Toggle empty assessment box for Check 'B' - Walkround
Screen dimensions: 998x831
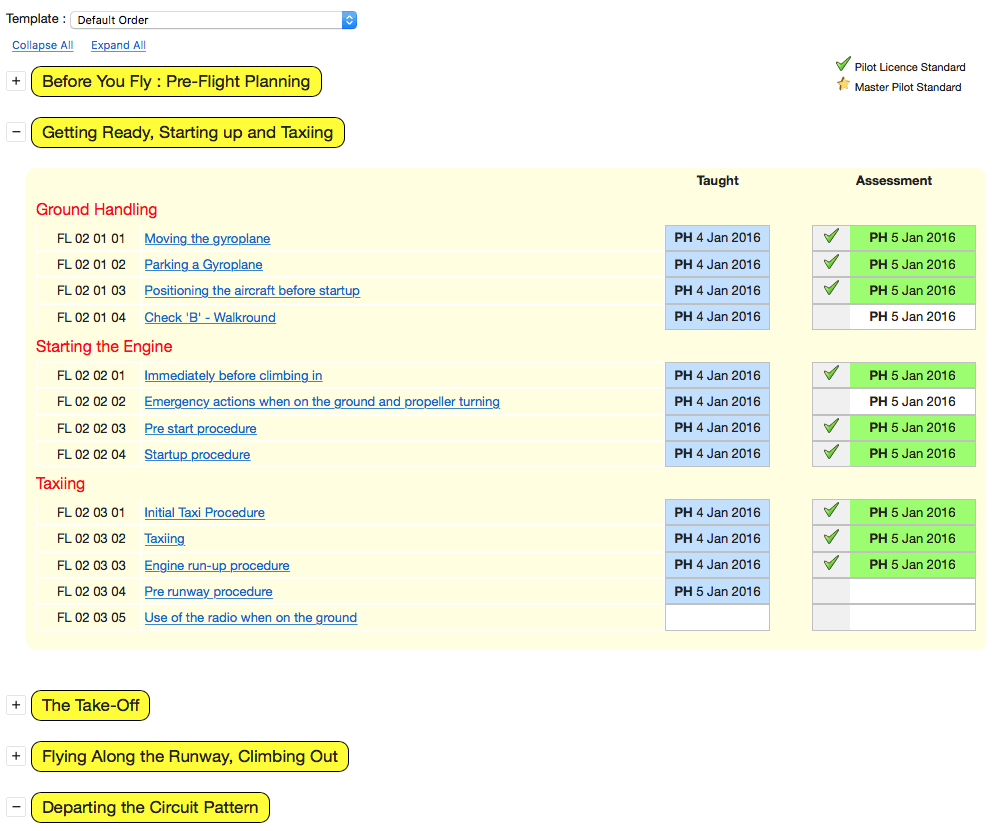830,317
